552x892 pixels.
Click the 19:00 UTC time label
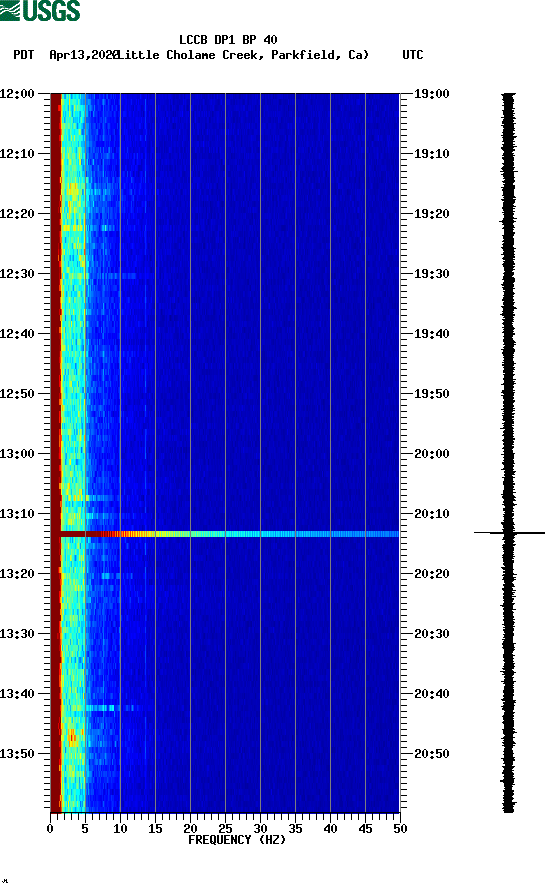click(431, 94)
